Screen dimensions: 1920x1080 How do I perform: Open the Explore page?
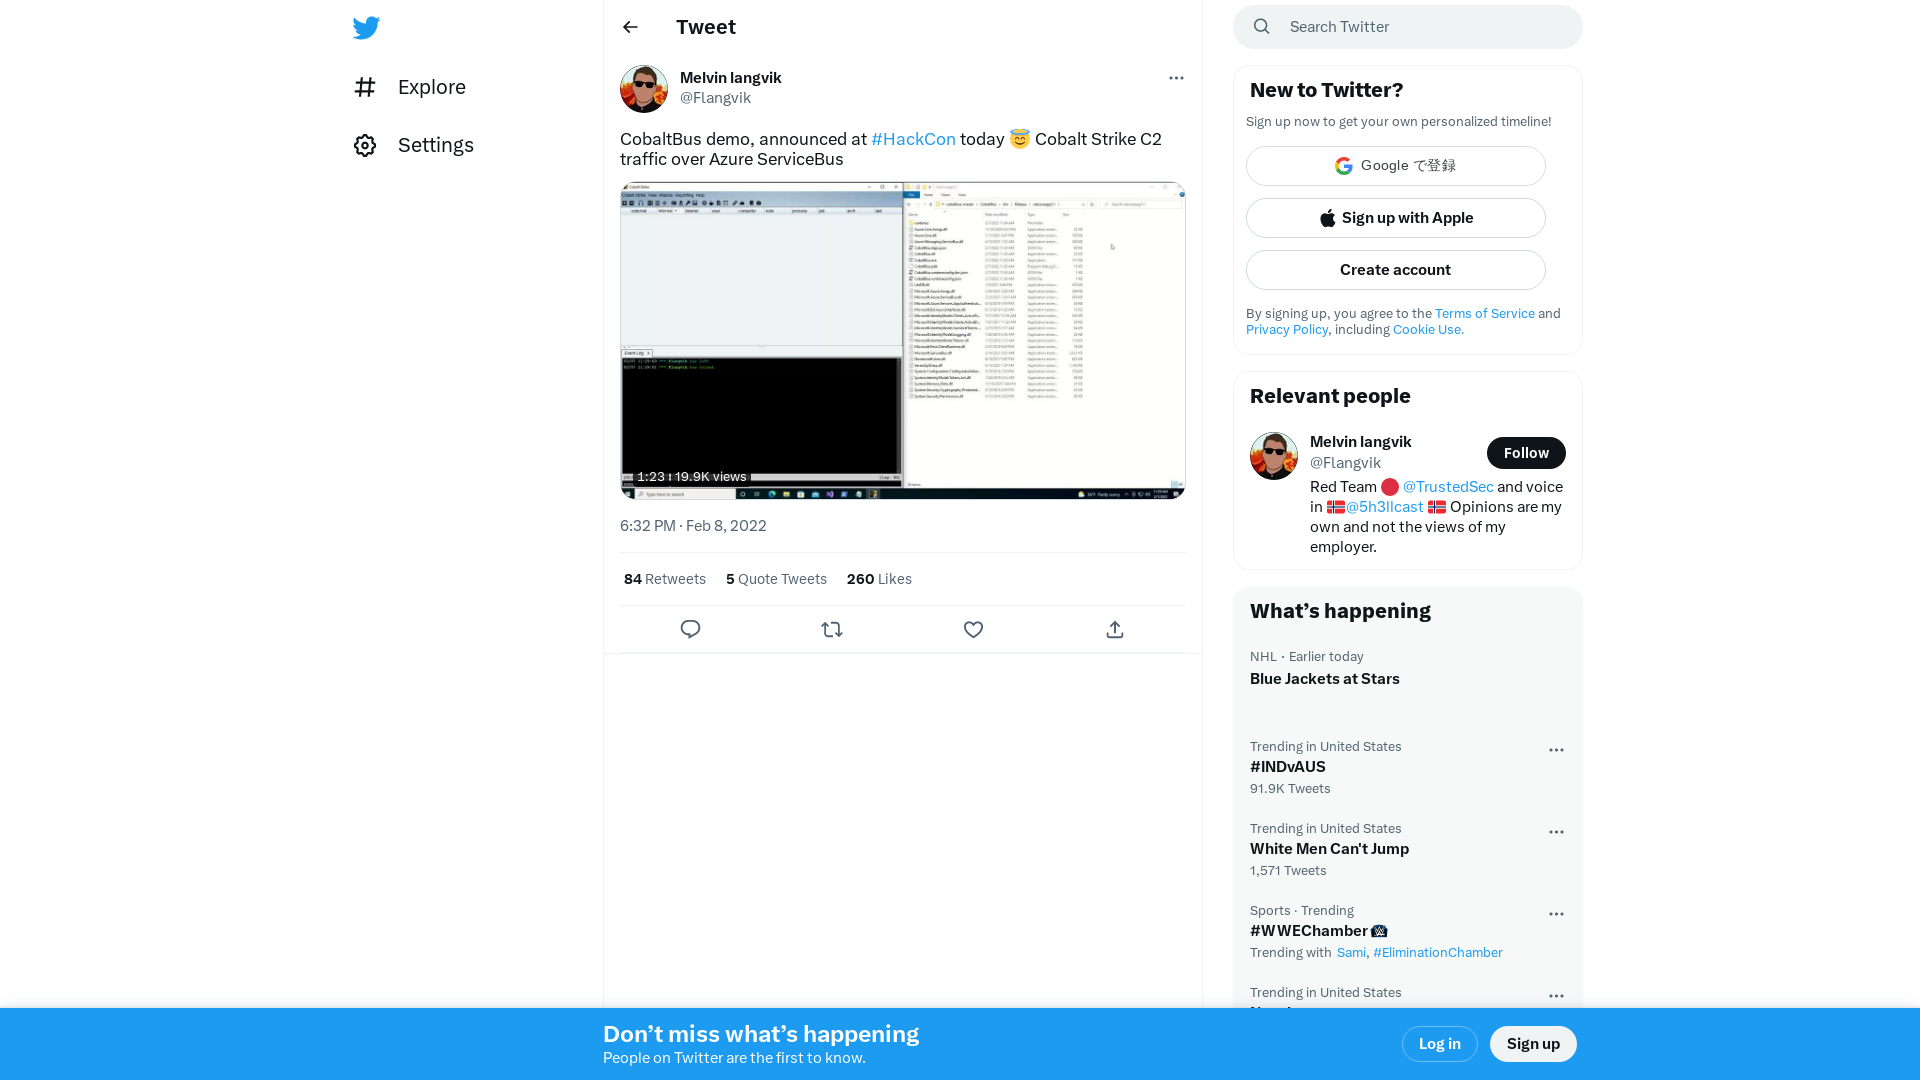410,87
